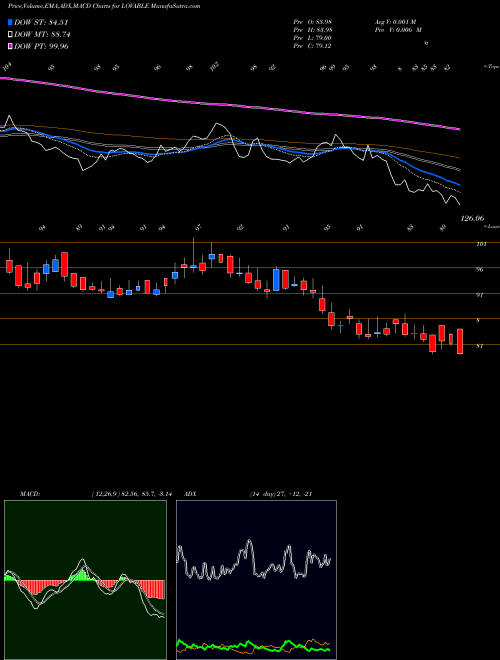Click the 96 price axis label
The height and width of the screenshot is (660, 500).
tap(479, 270)
